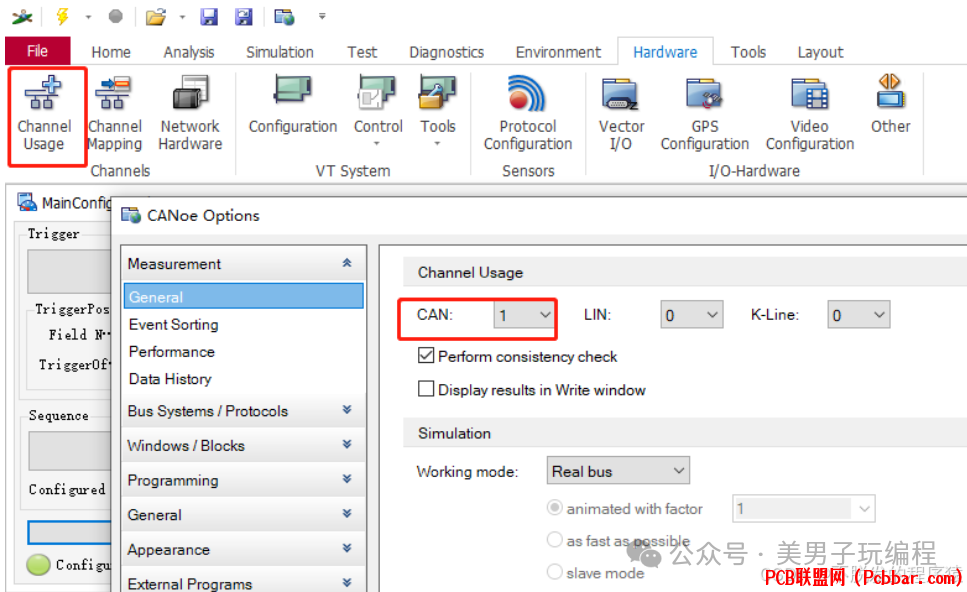This screenshot has width=967, height=592.
Task: Click the options window icon in quick toolbar
Action: pyautogui.click(x=284, y=17)
